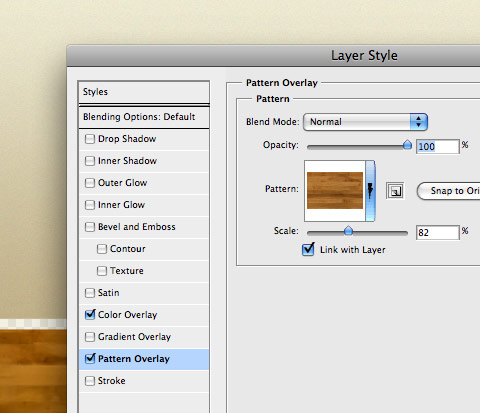Enable the Bevel and Emboss checkbox

click(90, 227)
